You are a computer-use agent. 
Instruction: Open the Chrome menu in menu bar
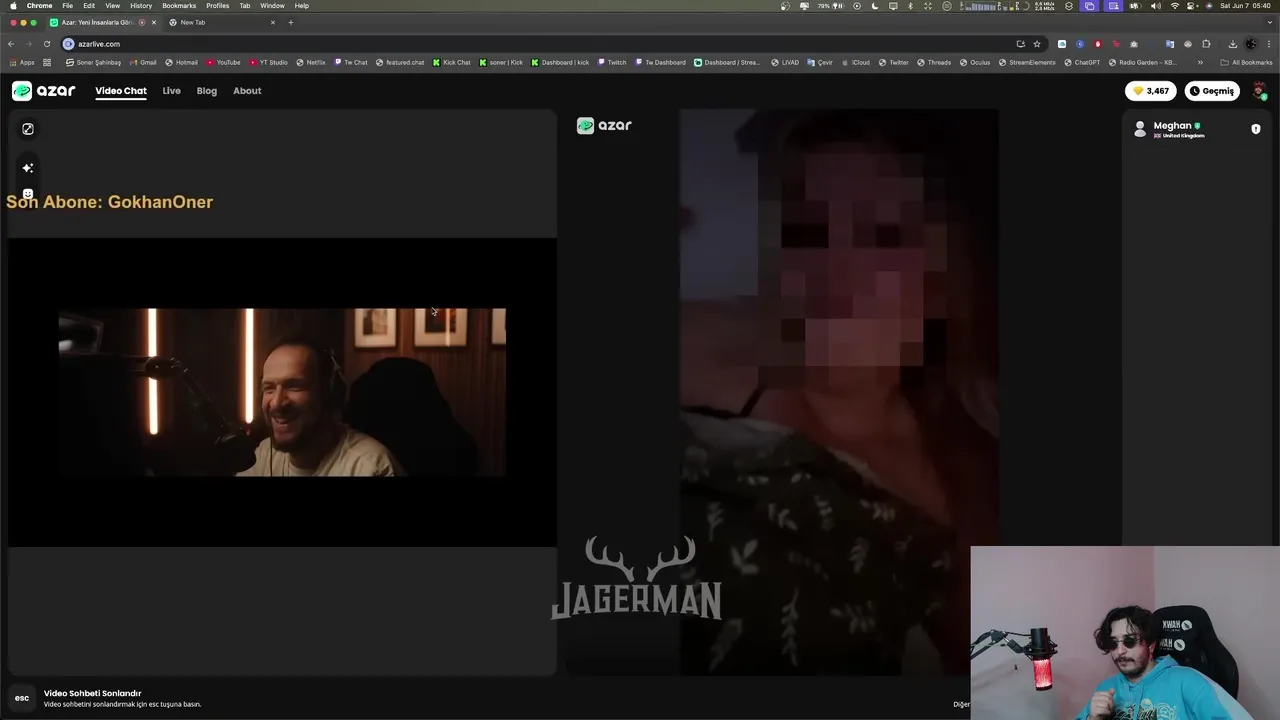(39, 6)
